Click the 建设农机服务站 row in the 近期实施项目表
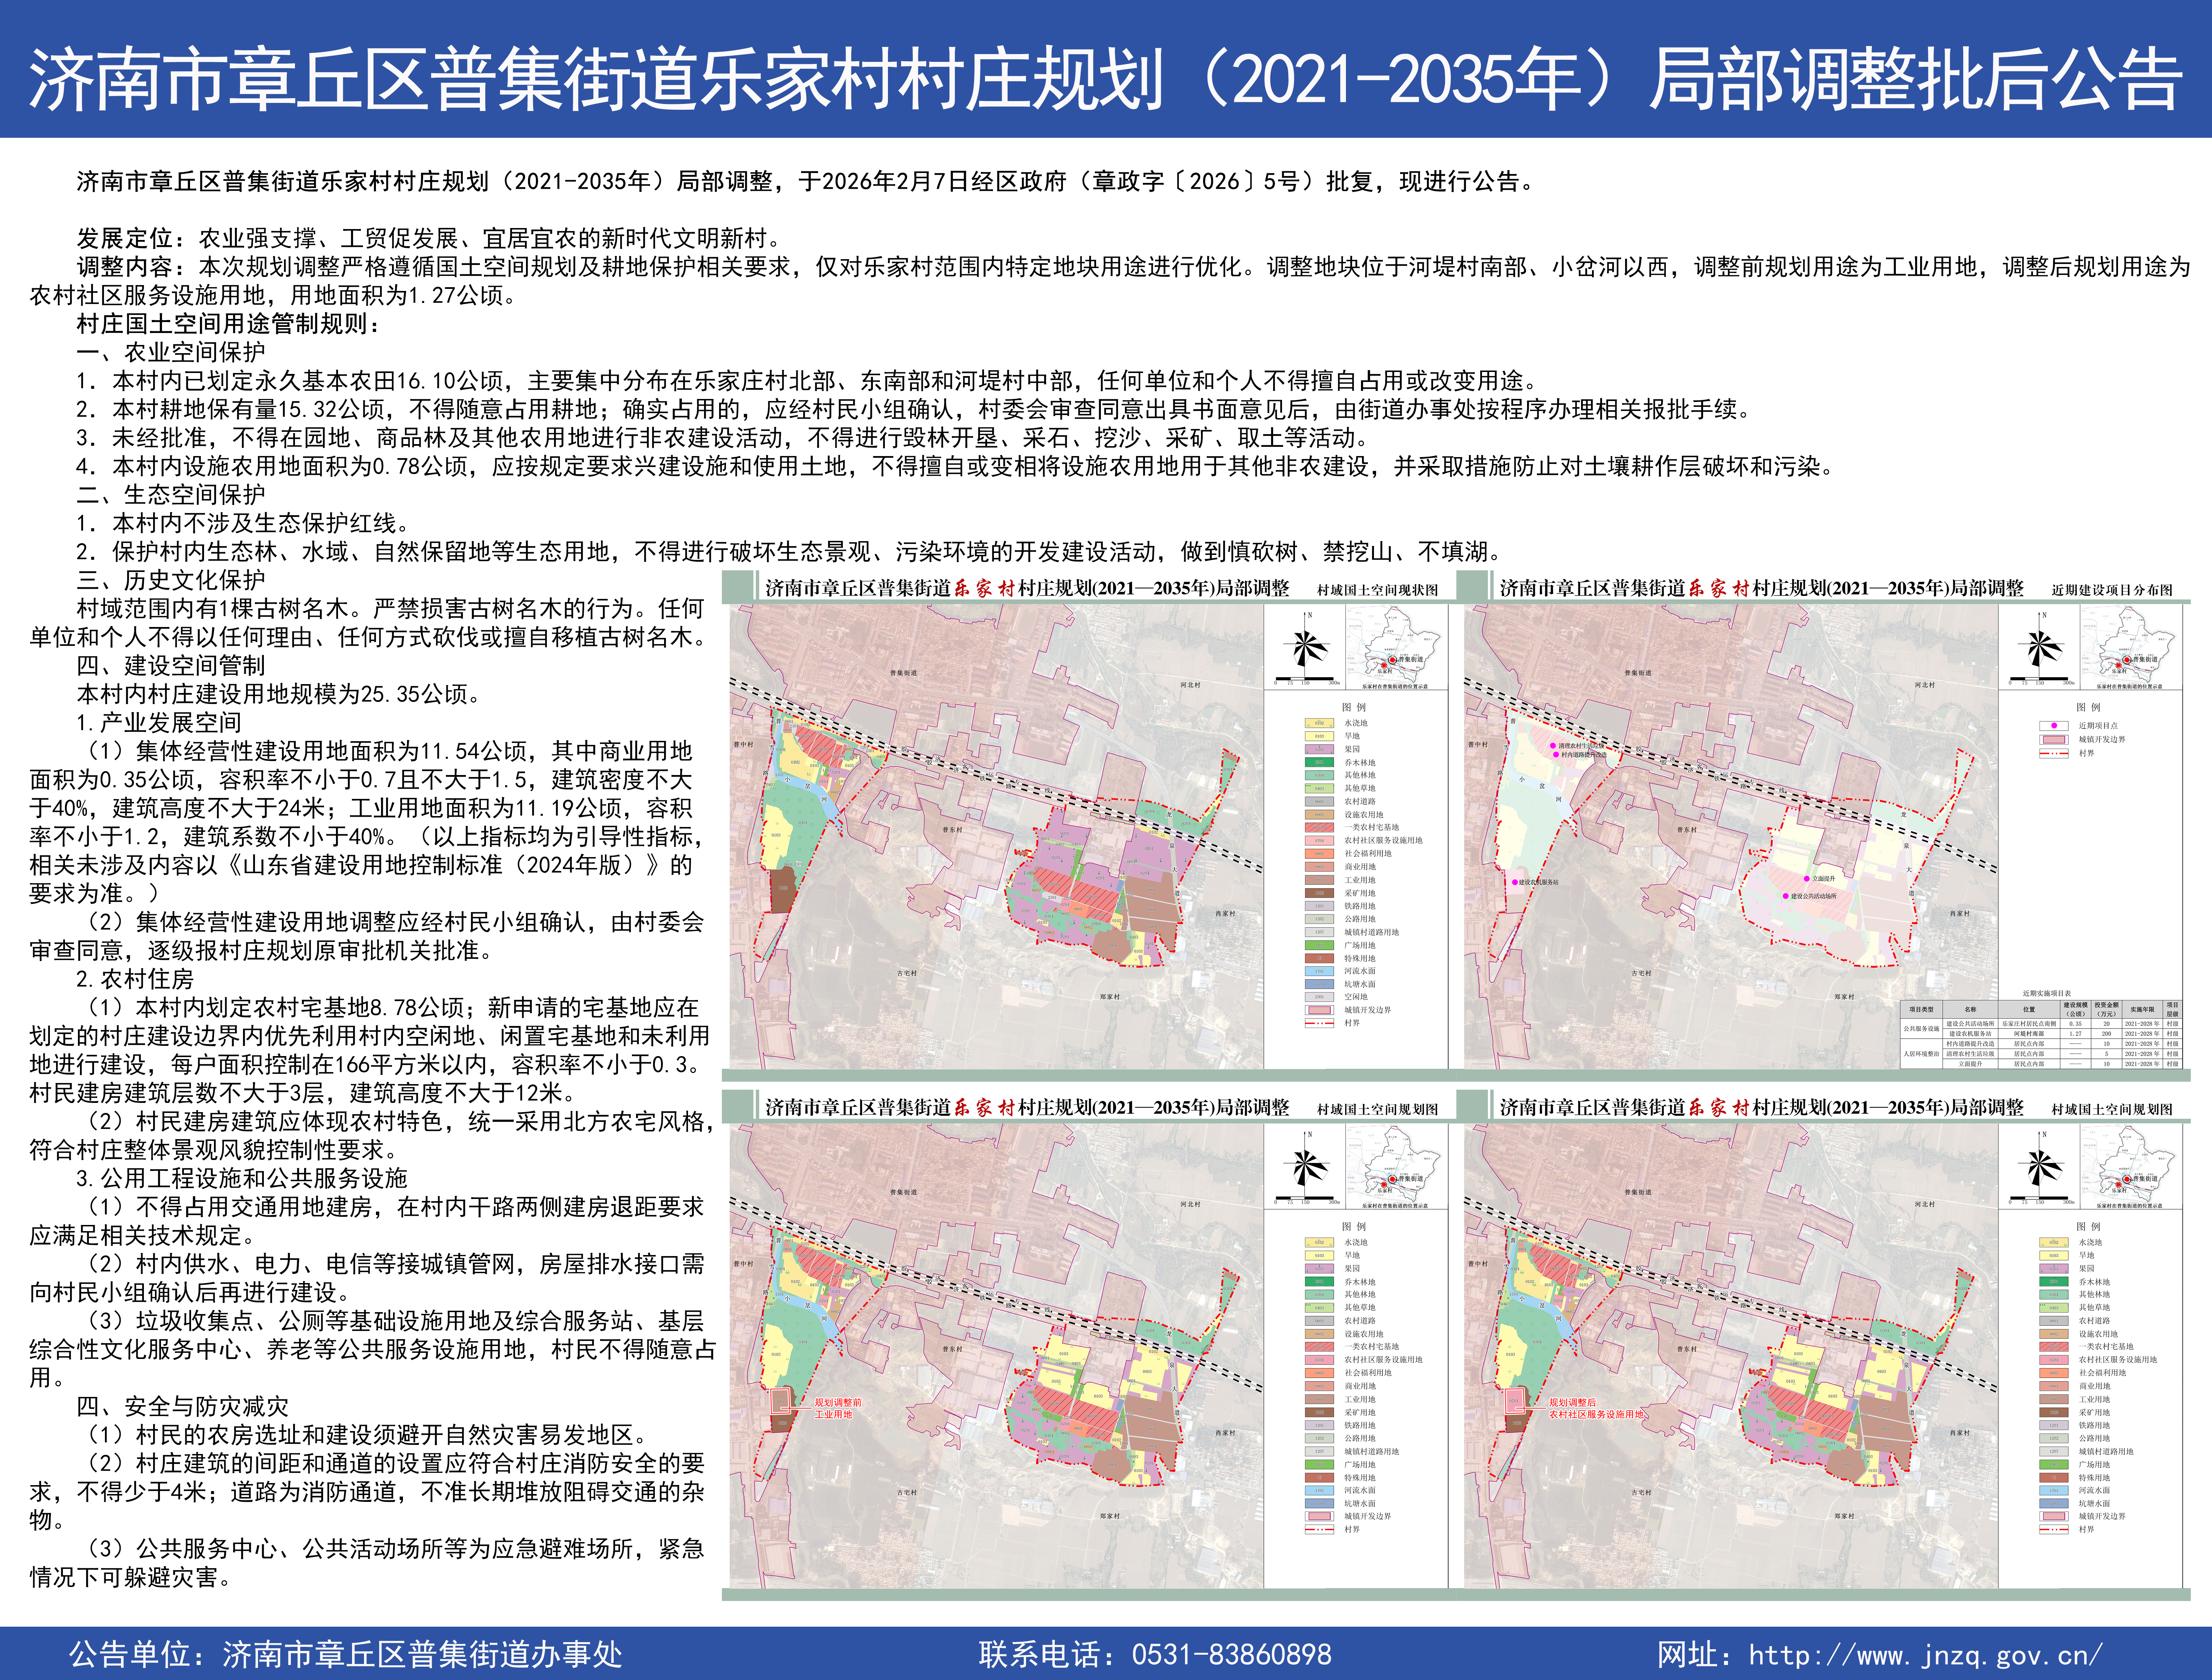 [x=1970, y=1034]
